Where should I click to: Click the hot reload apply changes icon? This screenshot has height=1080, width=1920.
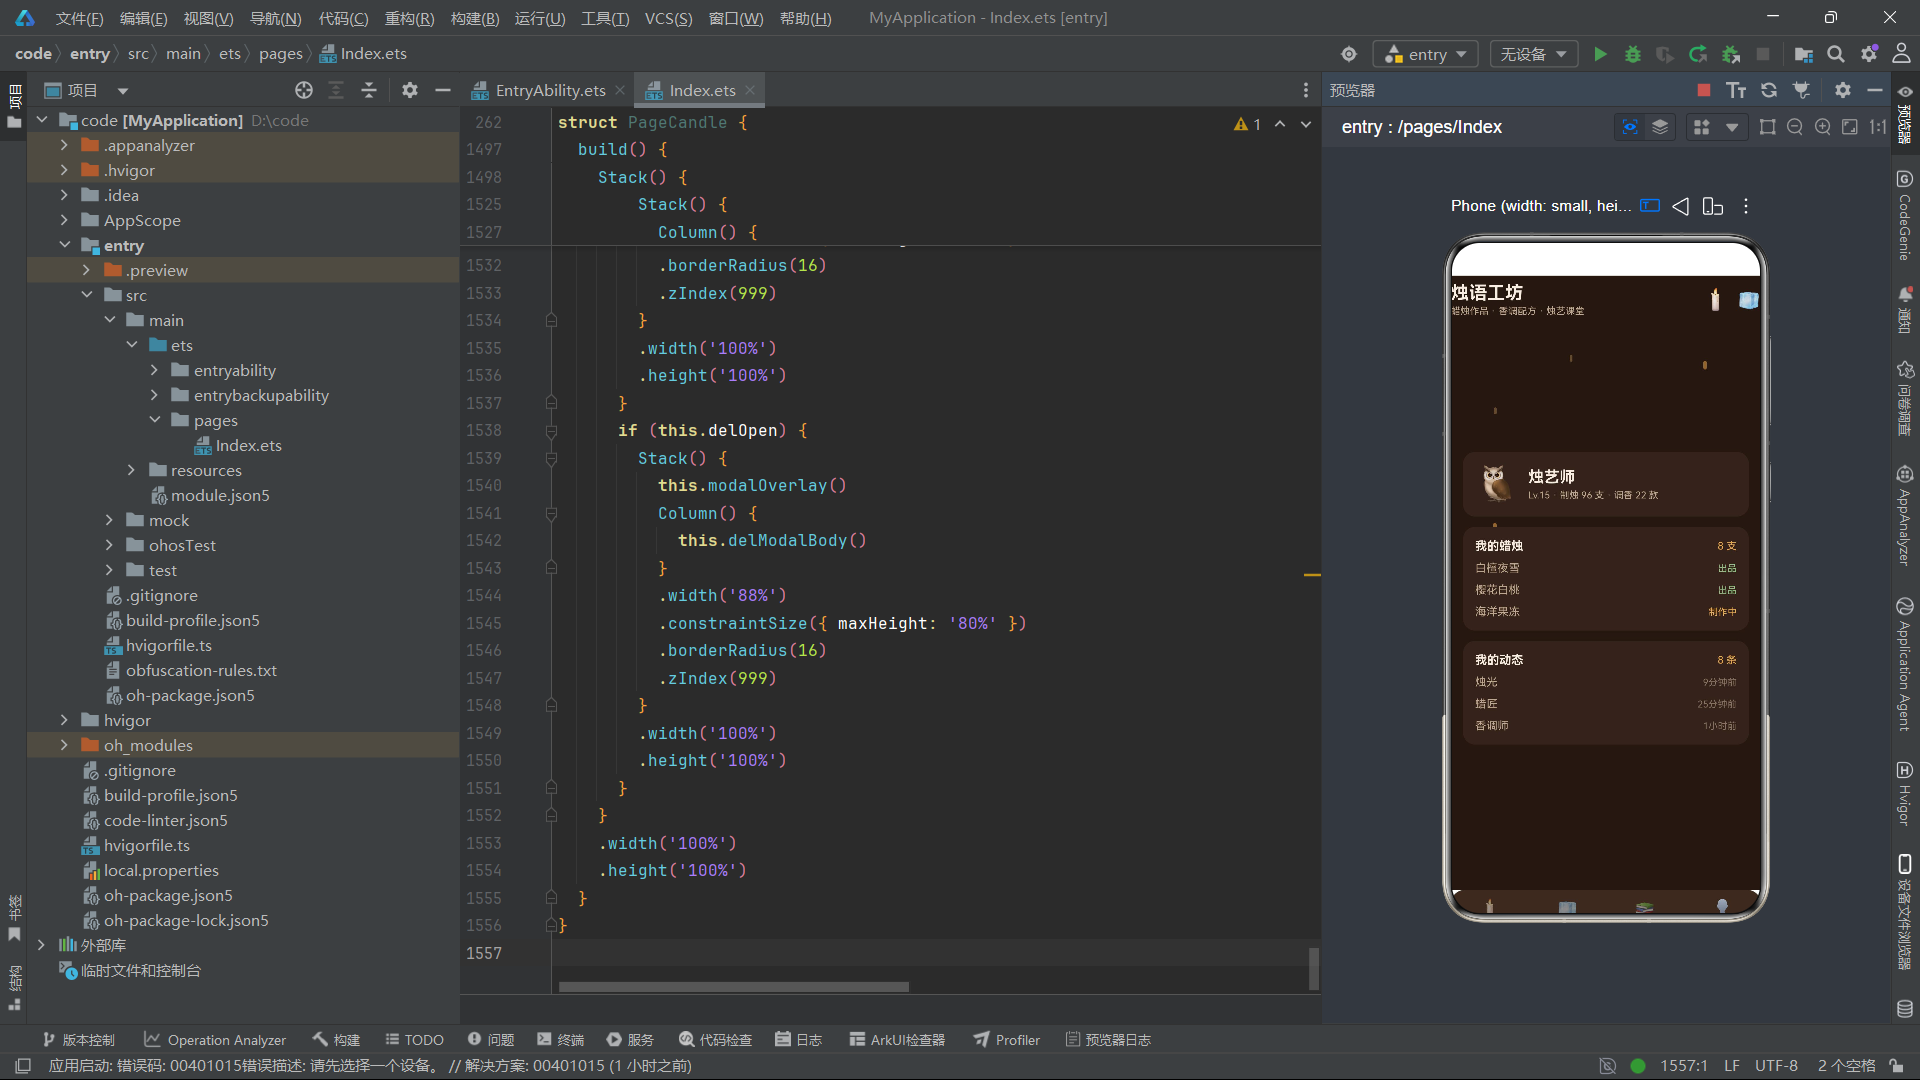(1698, 54)
